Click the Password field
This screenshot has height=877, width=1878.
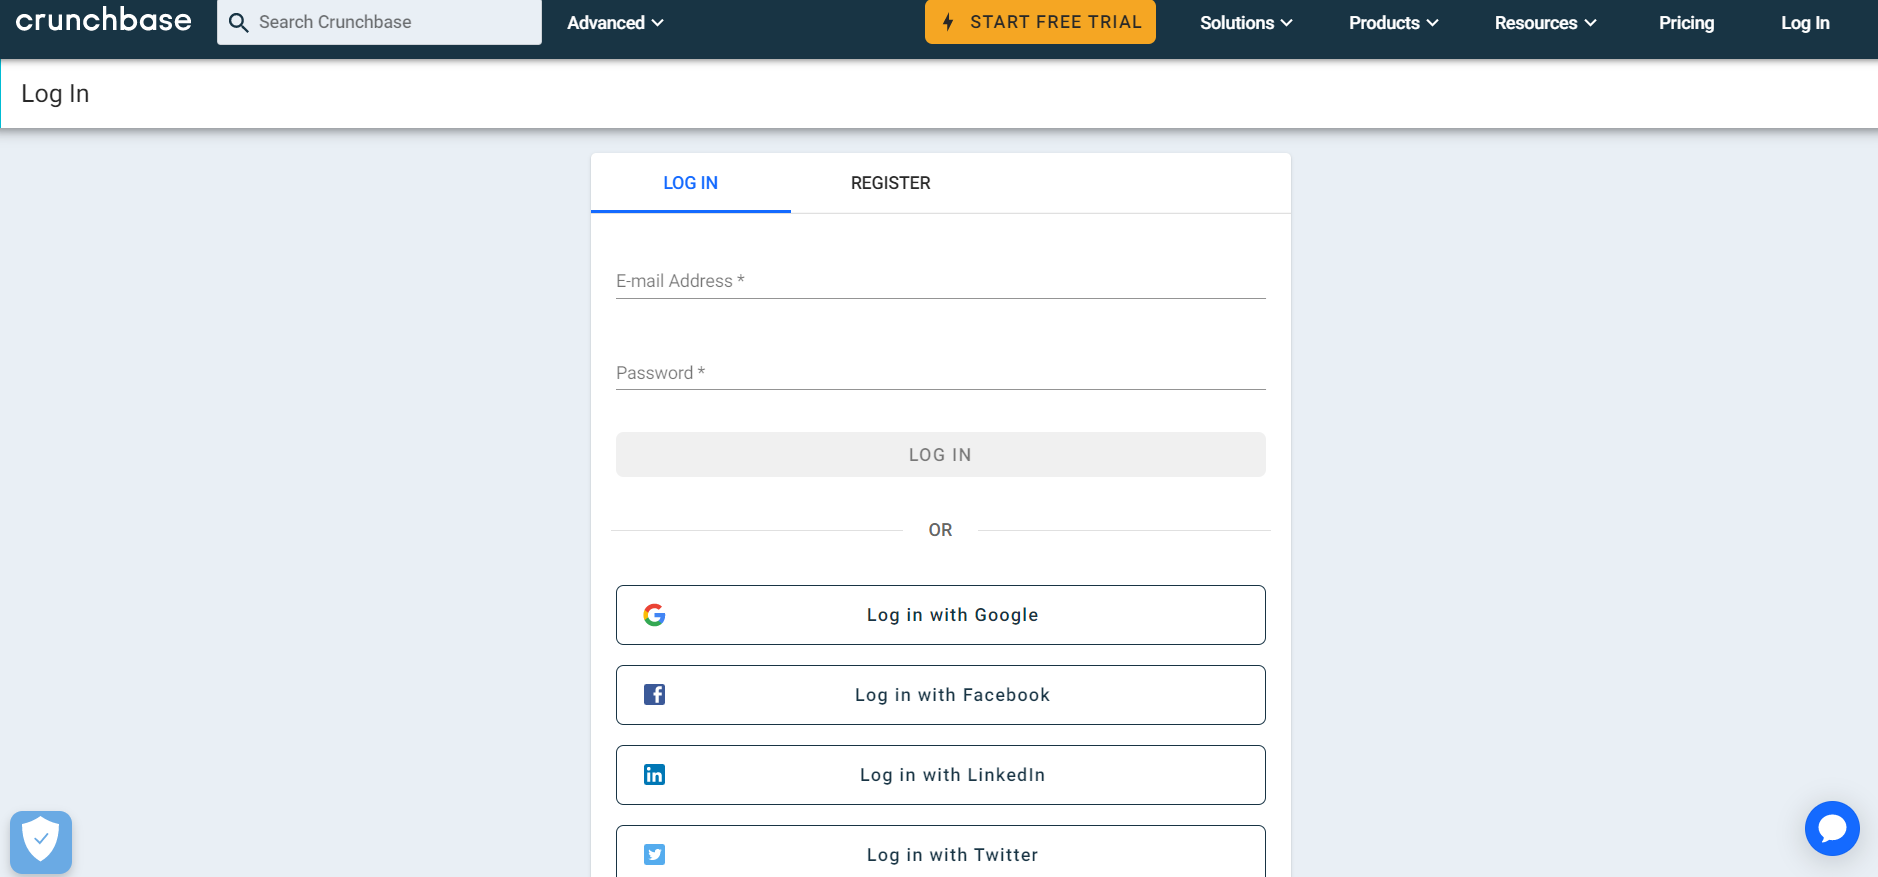[x=940, y=373]
